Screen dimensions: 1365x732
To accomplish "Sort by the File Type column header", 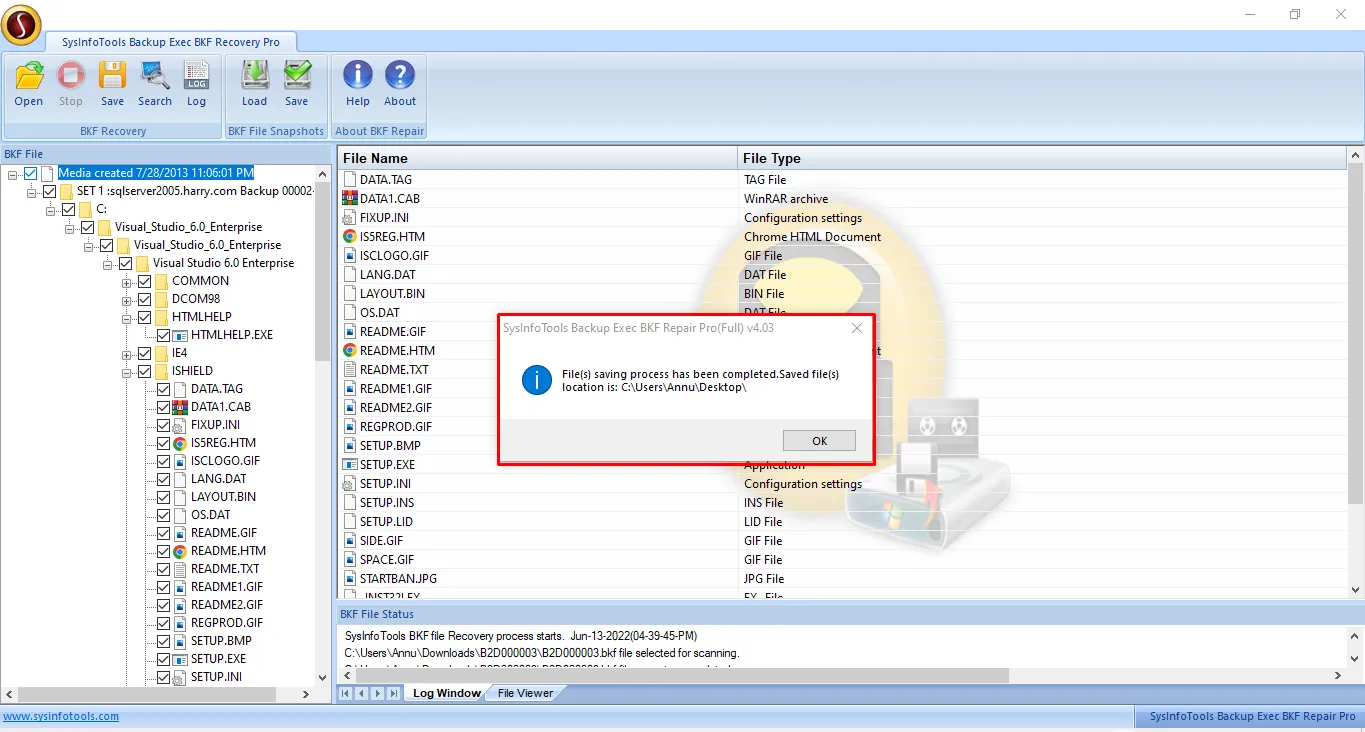I will (x=1043, y=158).
